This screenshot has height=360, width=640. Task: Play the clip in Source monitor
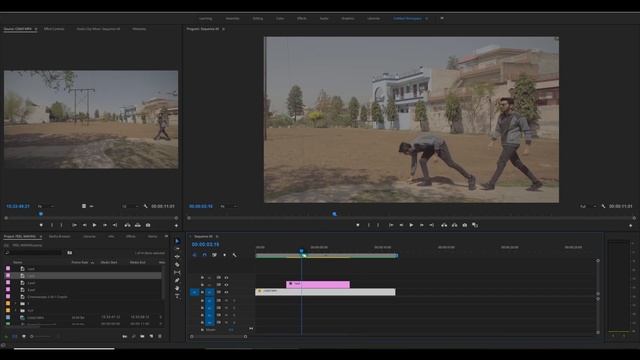coord(95,225)
